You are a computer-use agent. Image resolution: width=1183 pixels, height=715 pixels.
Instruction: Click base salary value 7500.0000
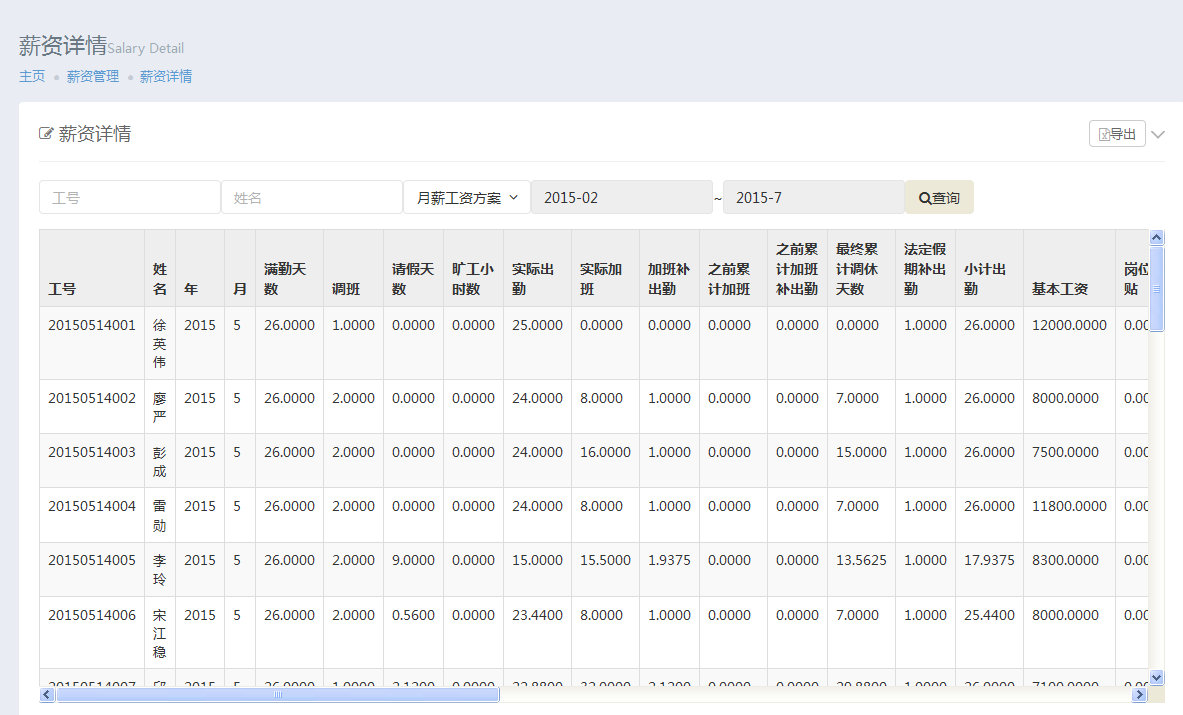[x=1065, y=453]
